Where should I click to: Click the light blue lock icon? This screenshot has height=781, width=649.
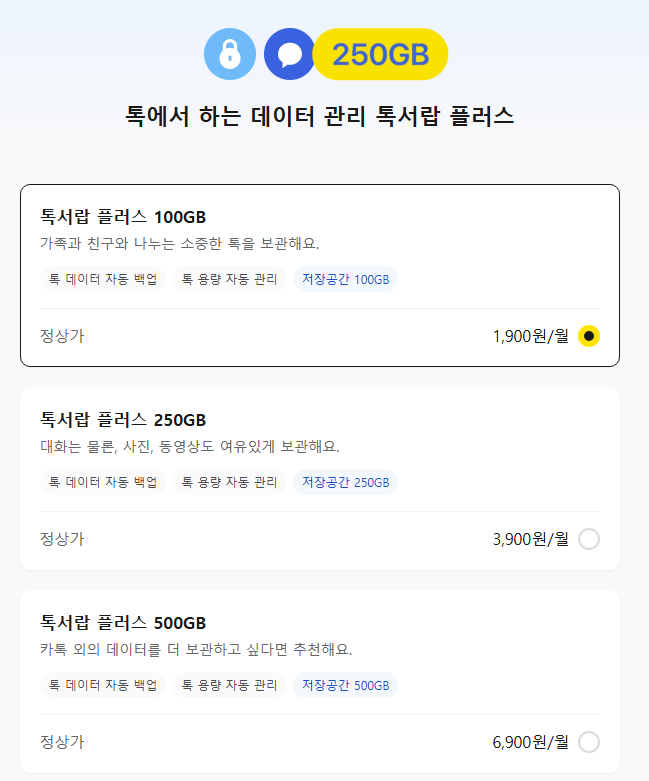(230, 54)
